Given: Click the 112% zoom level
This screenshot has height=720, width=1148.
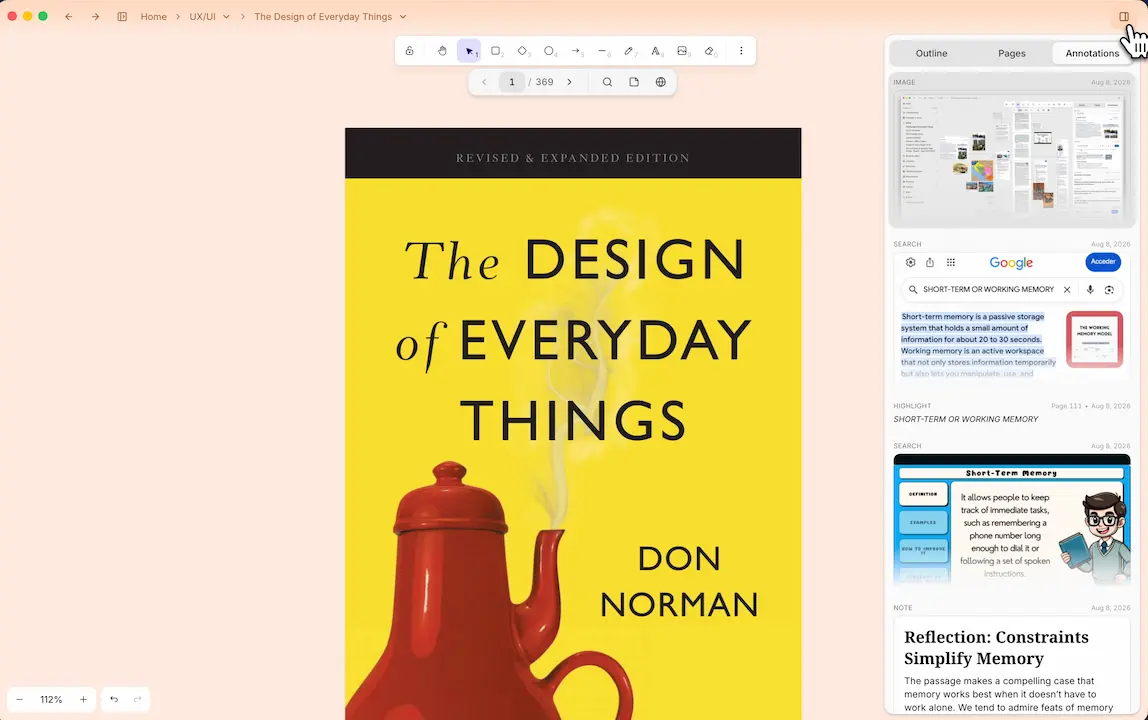Looking at the screenshot, I should (x=51, y=699).
